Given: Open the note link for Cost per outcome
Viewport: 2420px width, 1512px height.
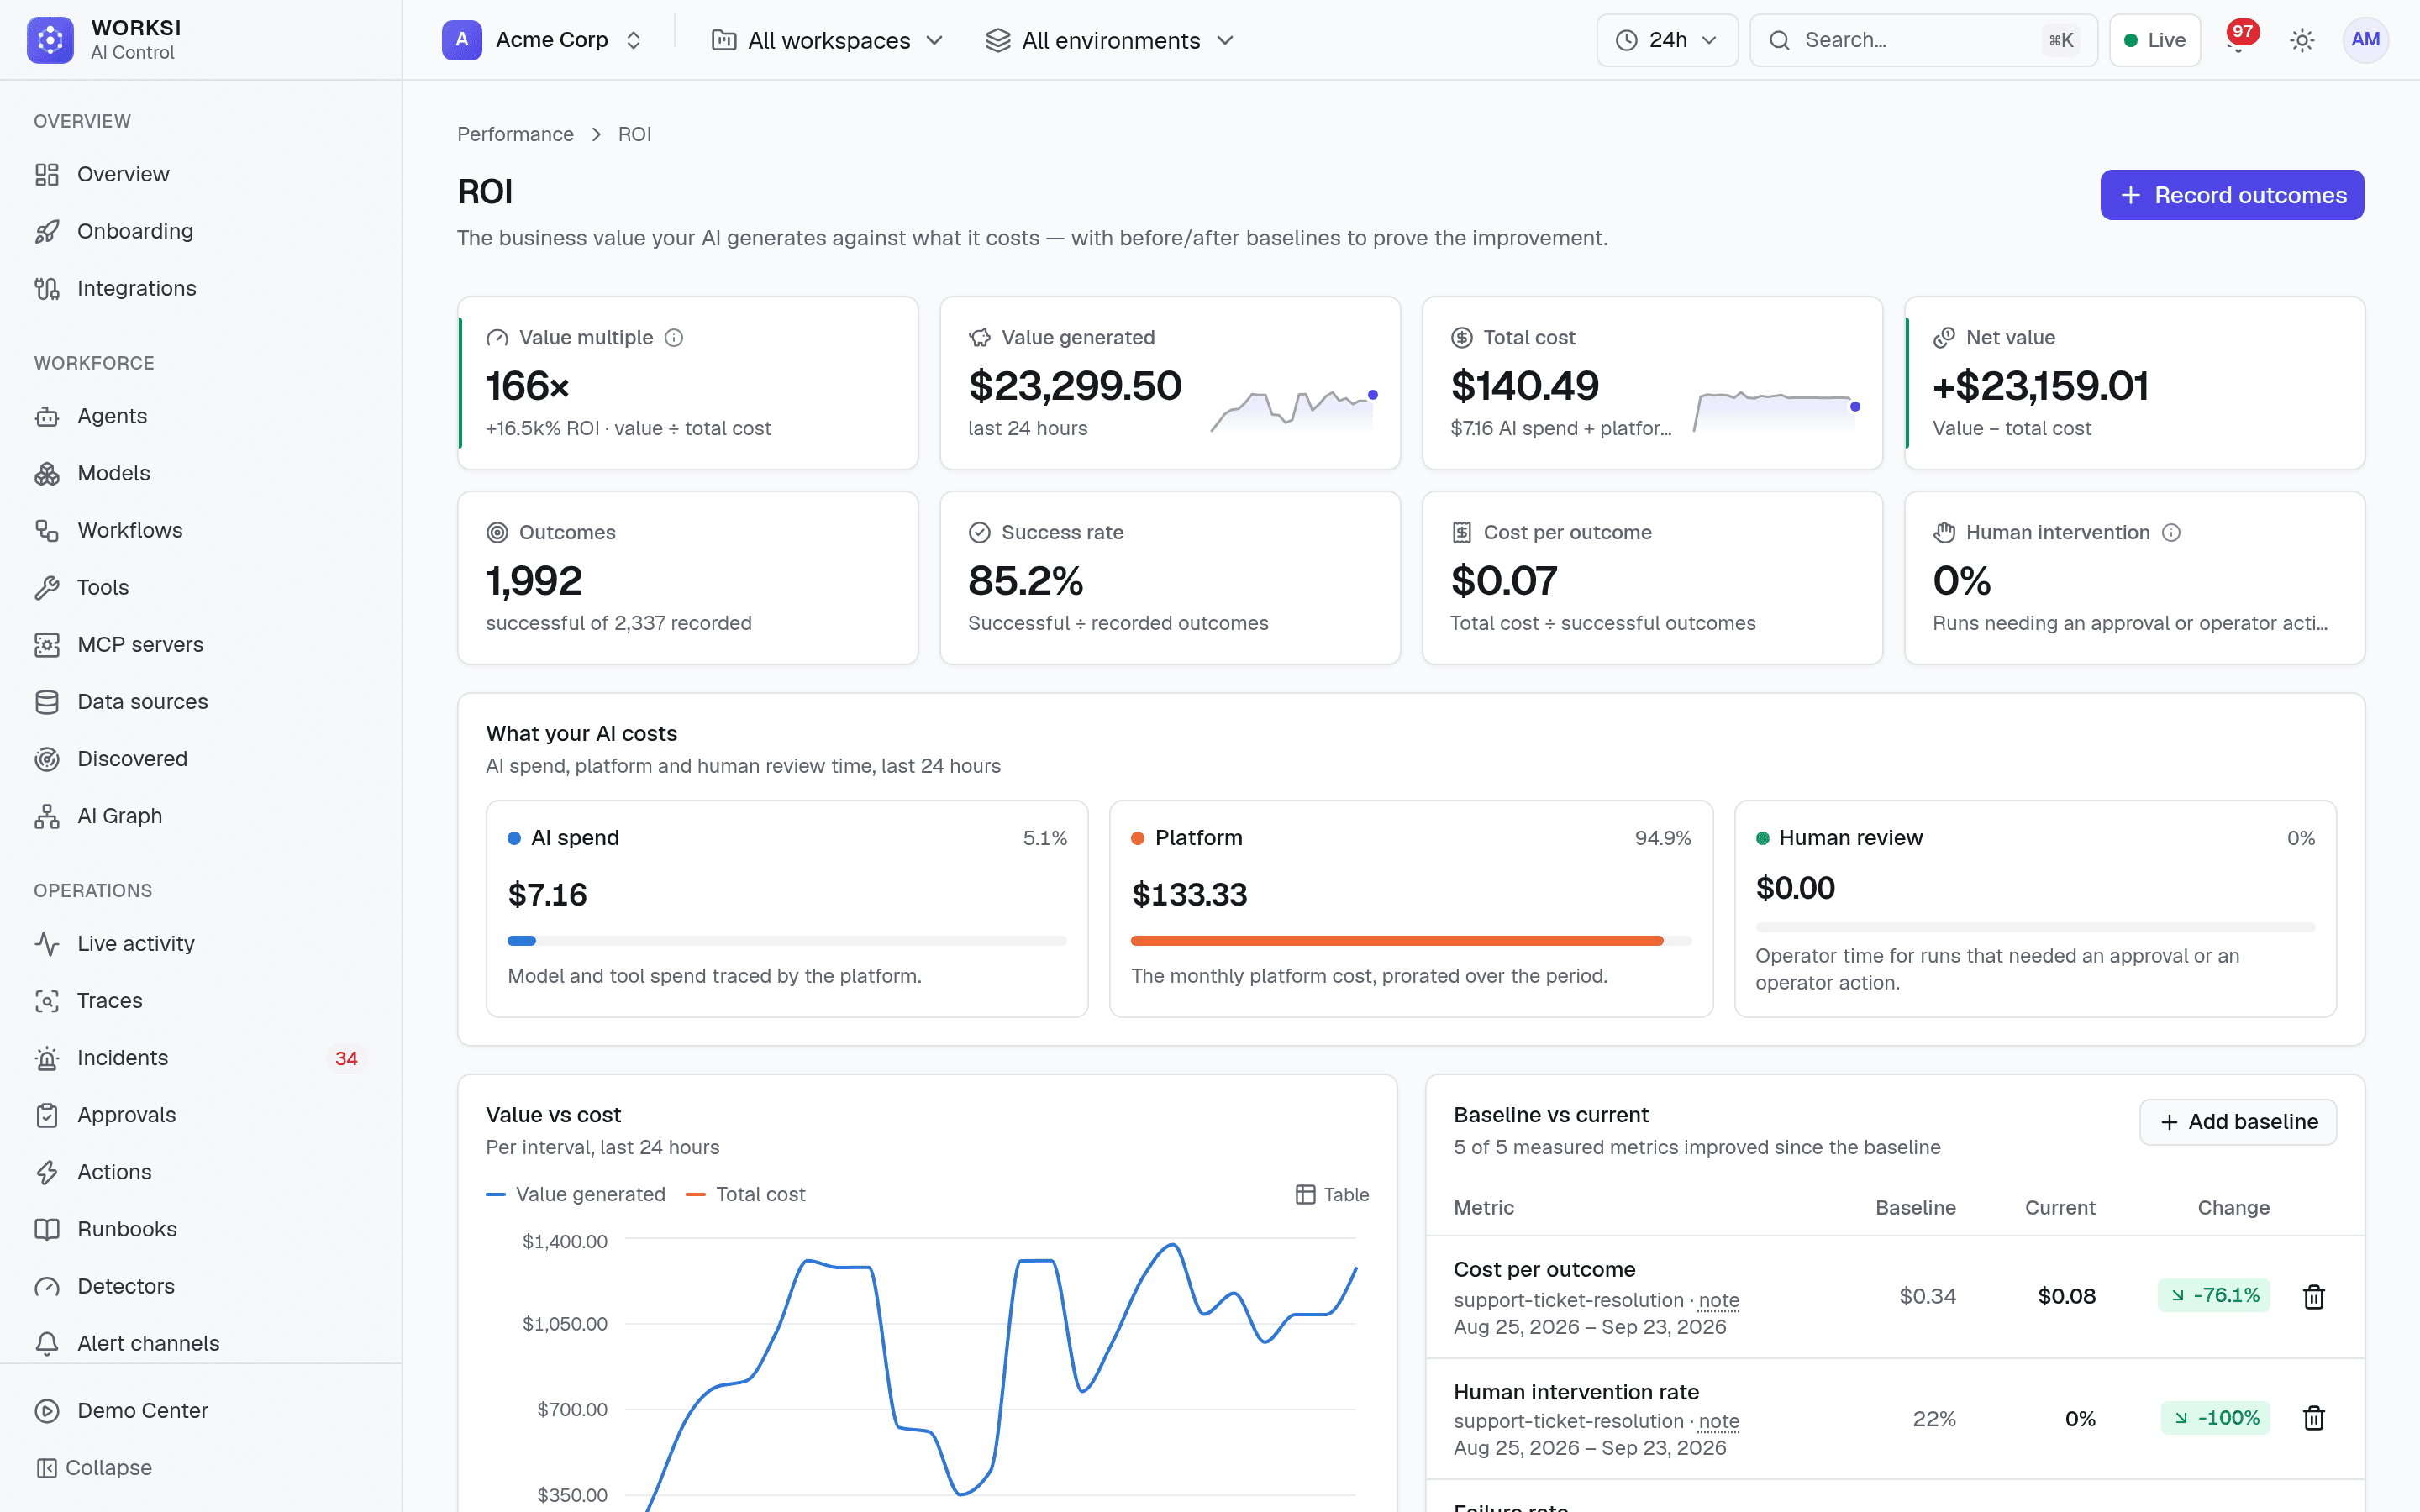Looking at the screenshot, I should pos(1719,1300).
